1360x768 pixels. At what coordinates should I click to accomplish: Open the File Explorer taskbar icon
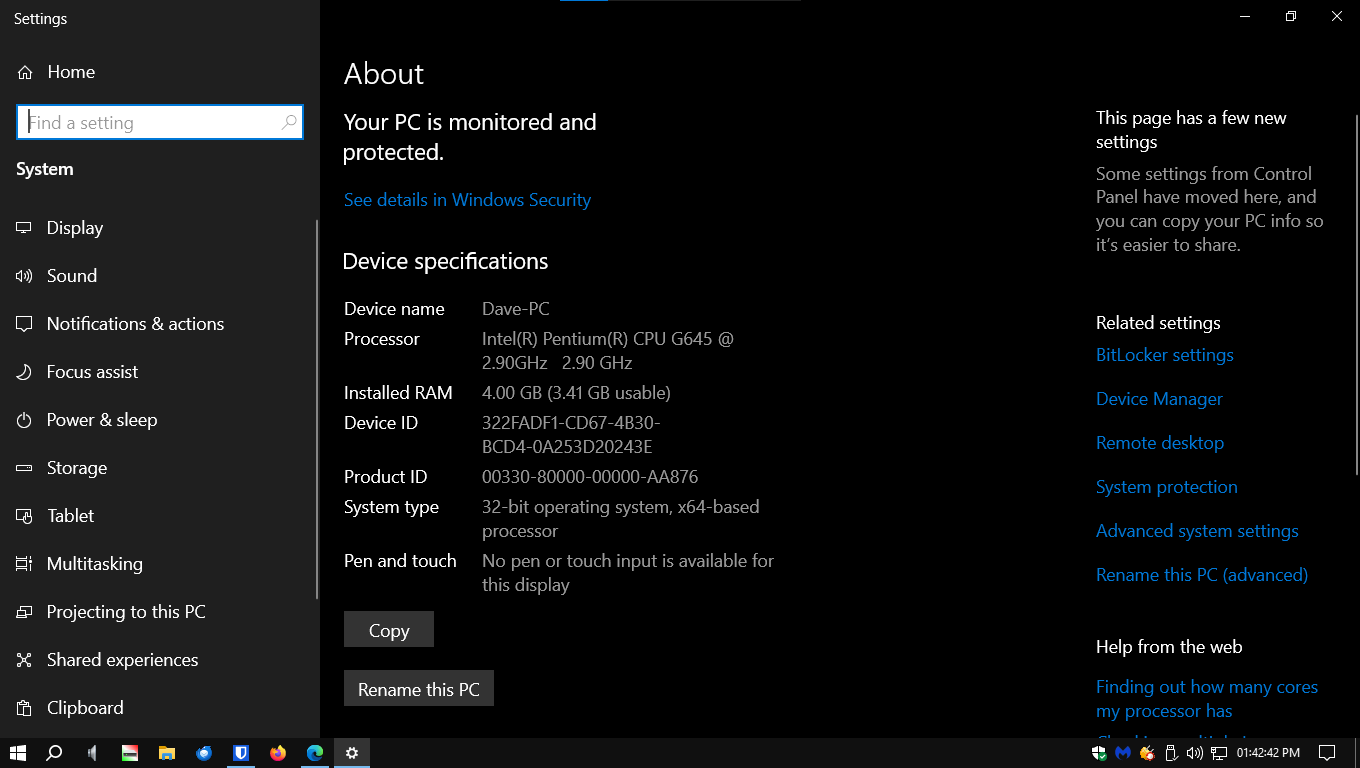pos(167,753)
